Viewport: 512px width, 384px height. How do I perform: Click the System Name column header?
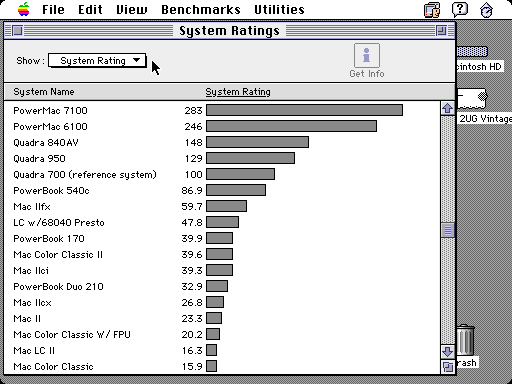[x=44, y=92]
